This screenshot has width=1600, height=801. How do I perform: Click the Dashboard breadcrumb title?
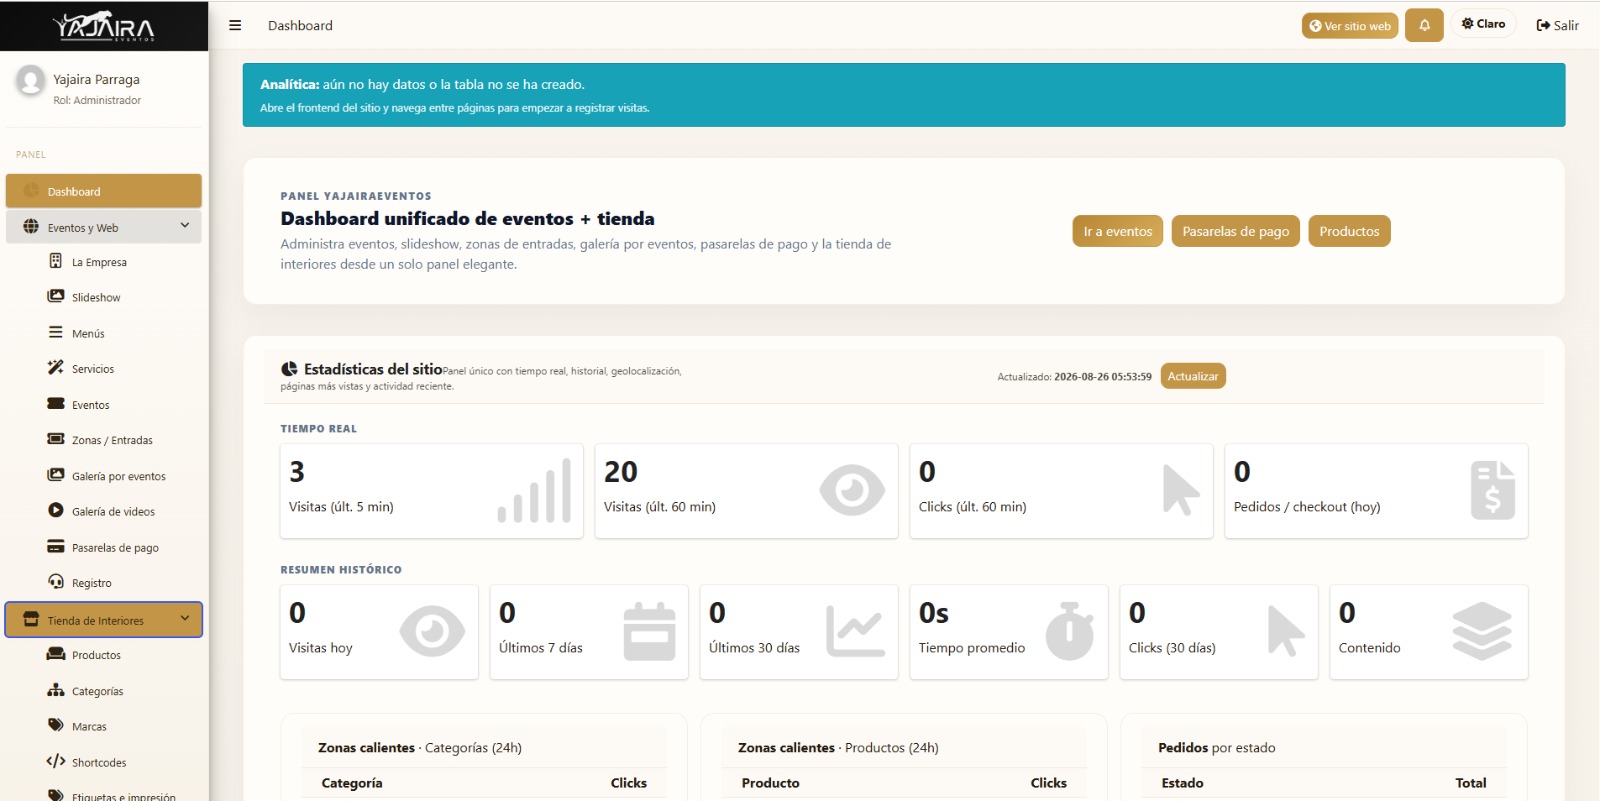click(300, 25)
